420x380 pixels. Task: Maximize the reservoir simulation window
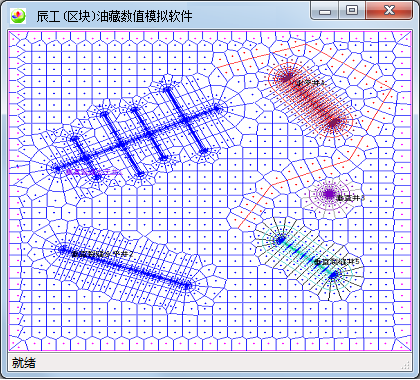(x=352, y=10)
